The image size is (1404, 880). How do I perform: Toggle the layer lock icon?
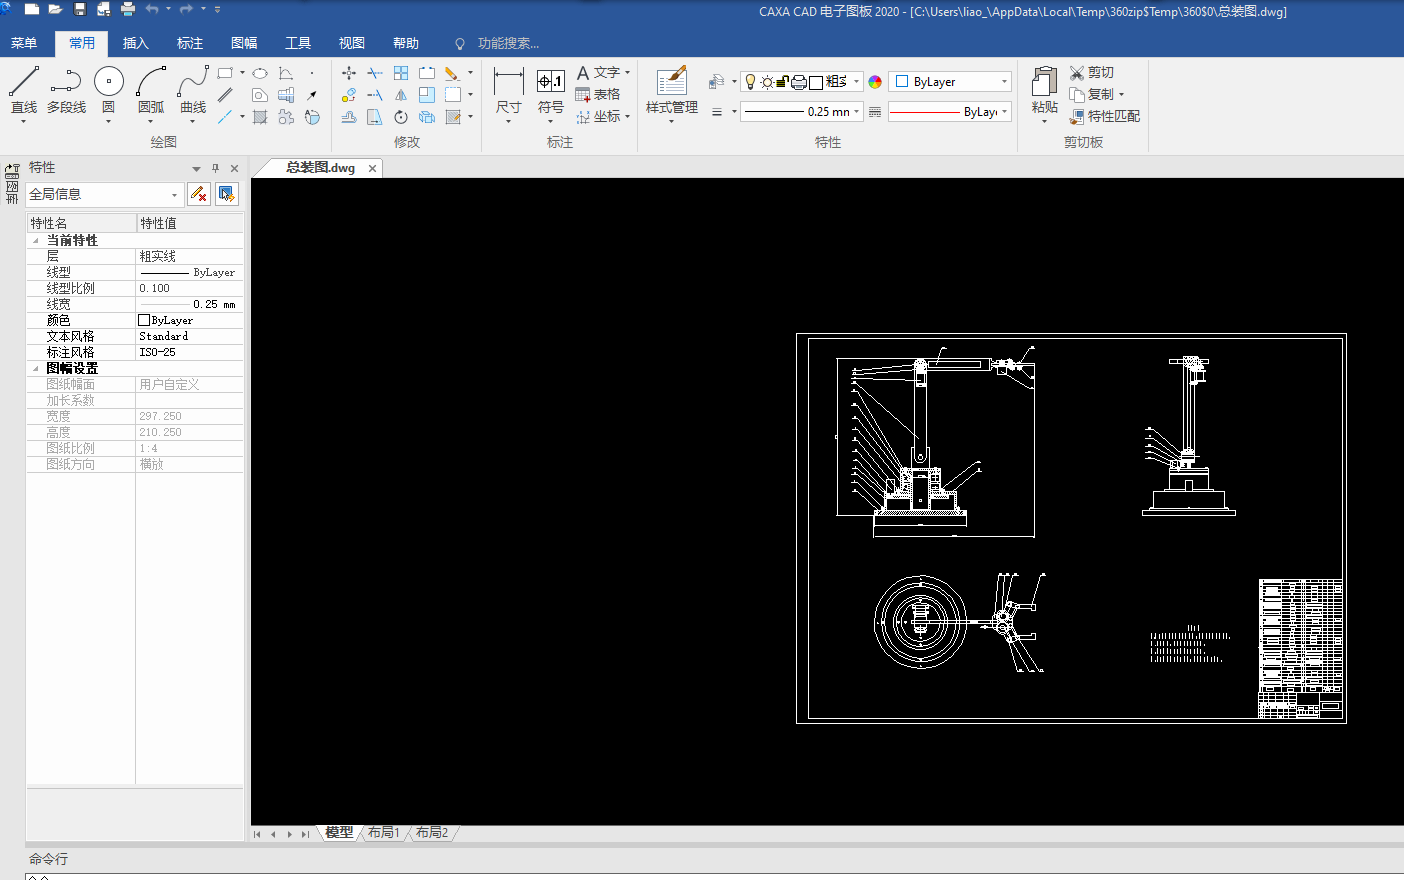(x=782, y=82)
